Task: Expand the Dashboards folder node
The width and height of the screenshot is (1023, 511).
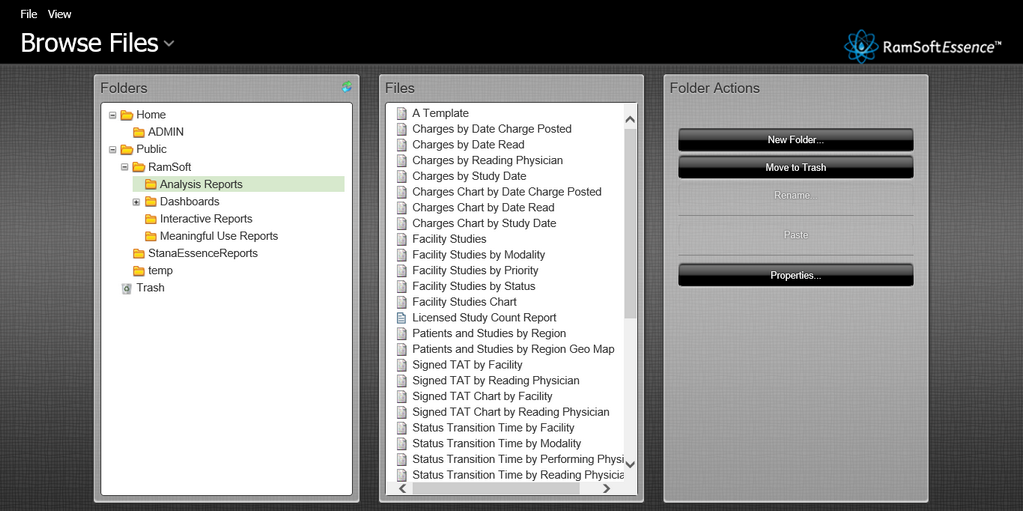Action: point(136,202)
